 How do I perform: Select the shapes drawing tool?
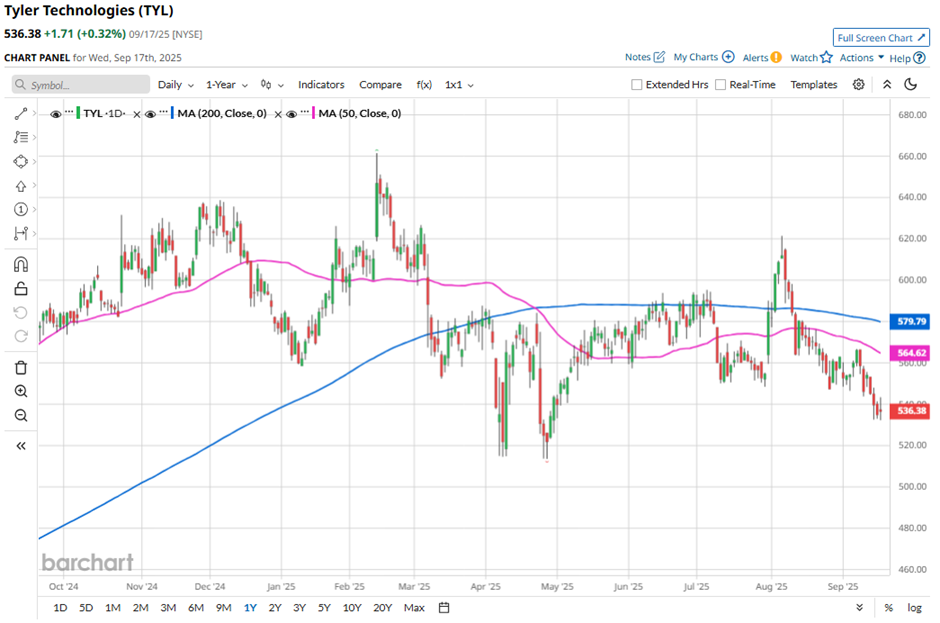coord(21,161)
